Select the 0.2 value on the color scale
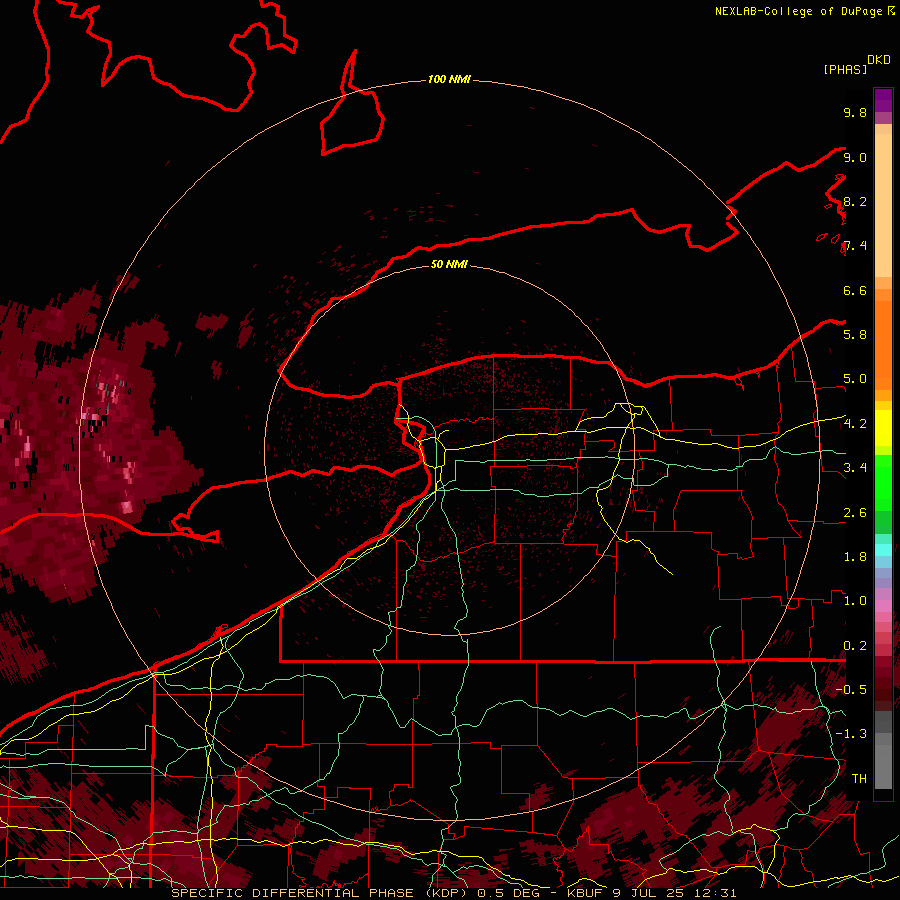900x900 pixels. (855, 645)
